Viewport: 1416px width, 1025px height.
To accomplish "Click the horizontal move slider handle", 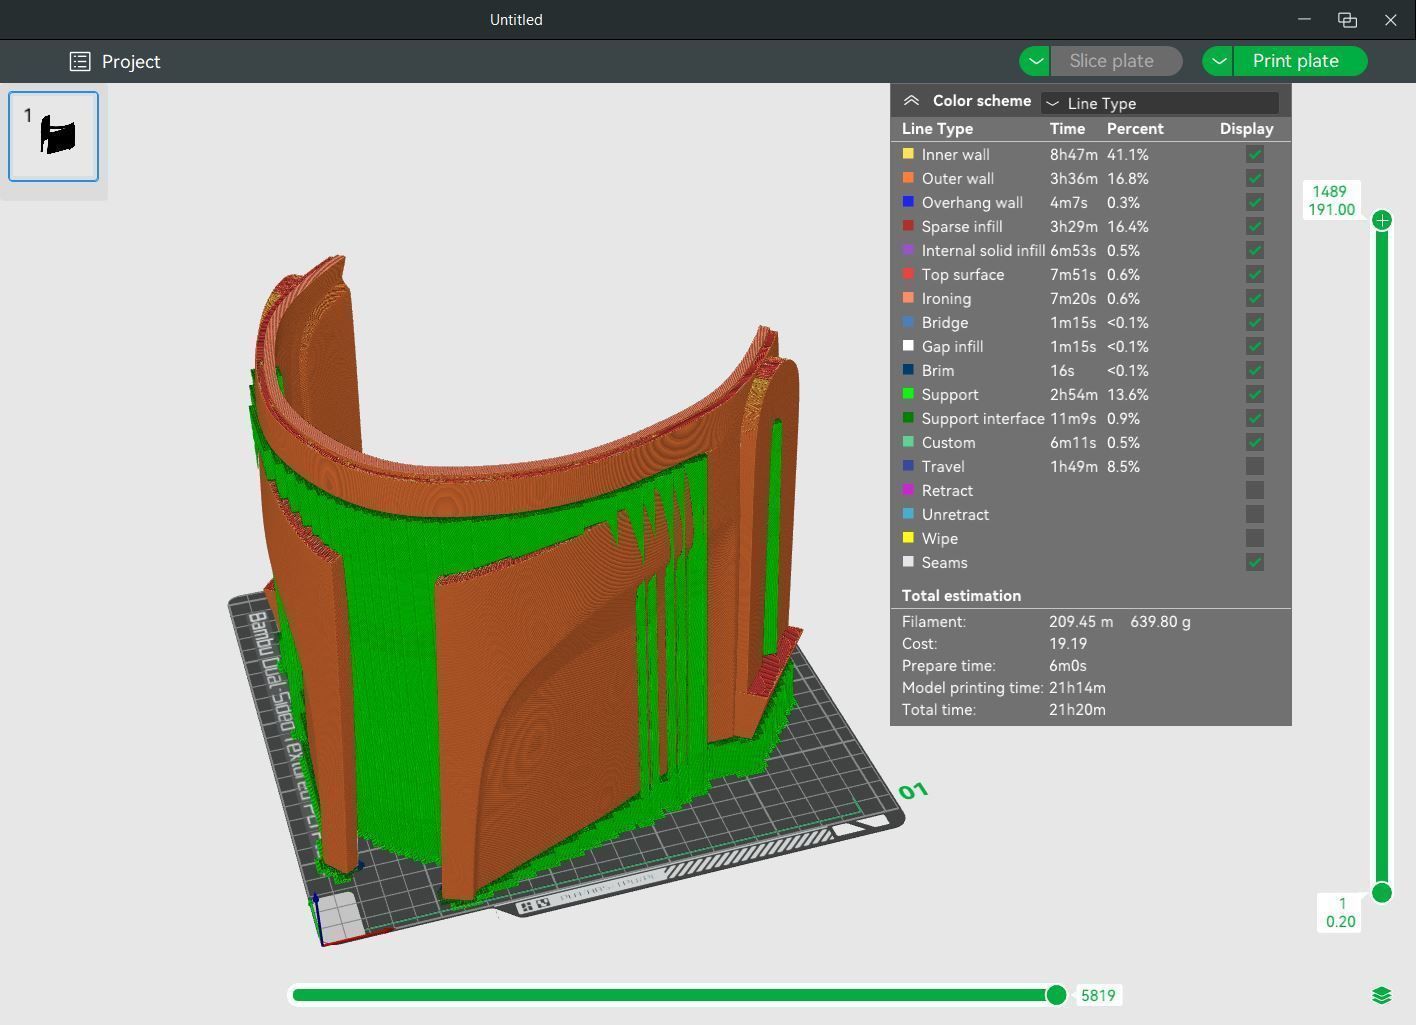I will click(1056, 995).
